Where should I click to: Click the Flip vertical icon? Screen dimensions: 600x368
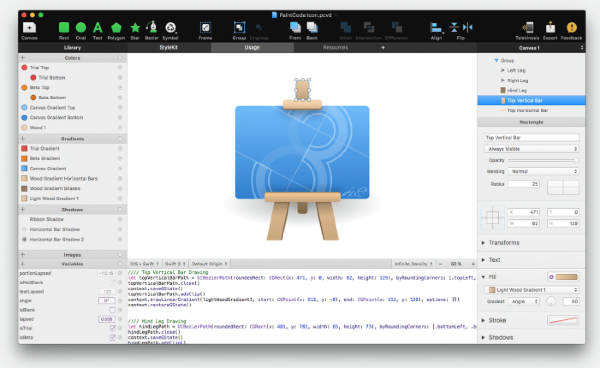click(x=454, y=27)
